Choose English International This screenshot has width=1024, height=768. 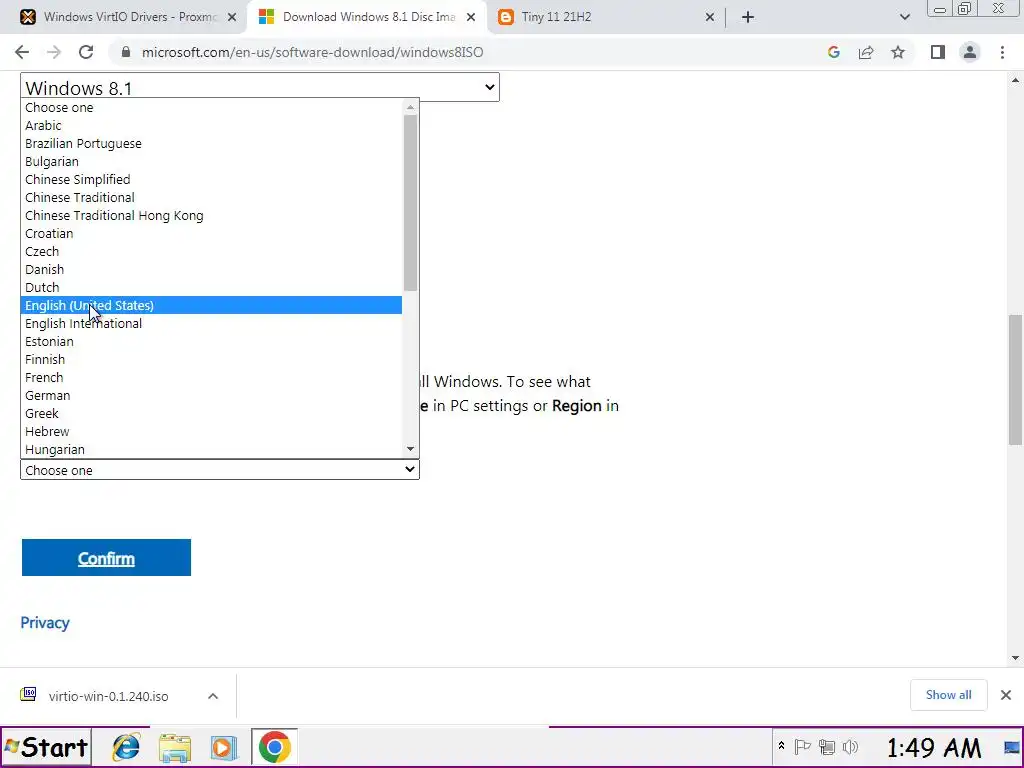212,323
